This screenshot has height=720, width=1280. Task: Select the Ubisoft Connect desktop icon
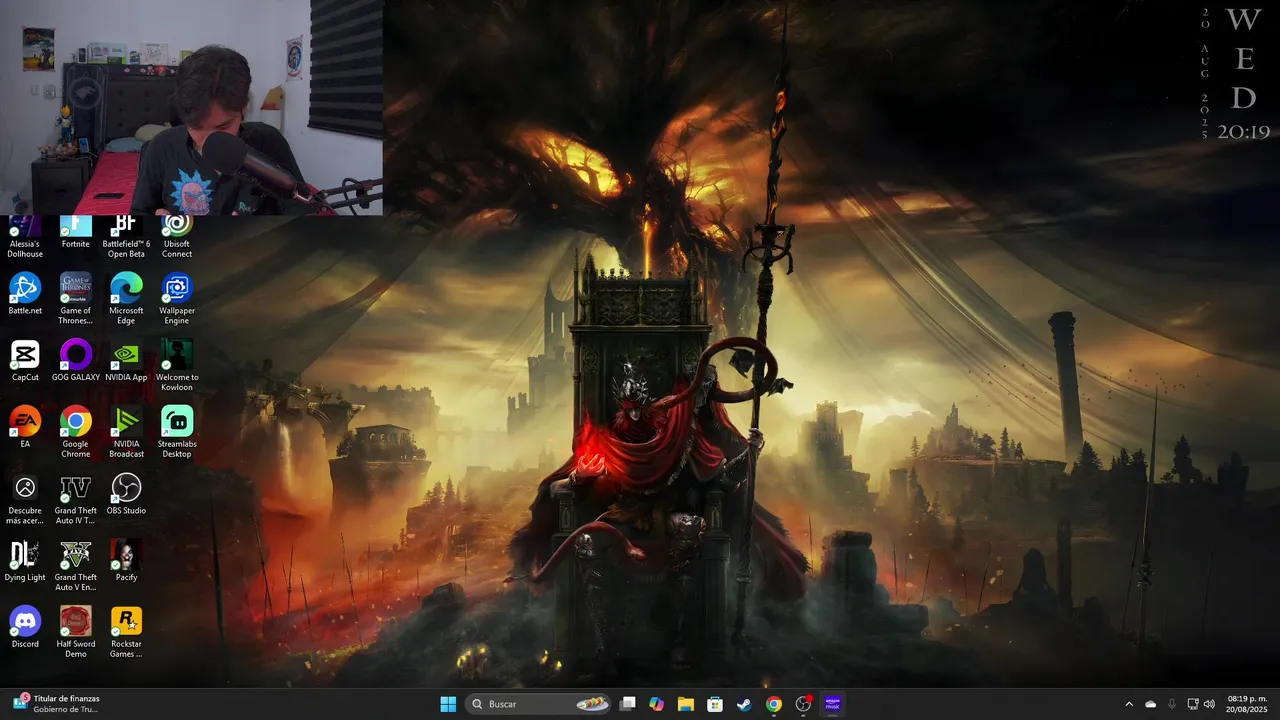pos(177,238)
